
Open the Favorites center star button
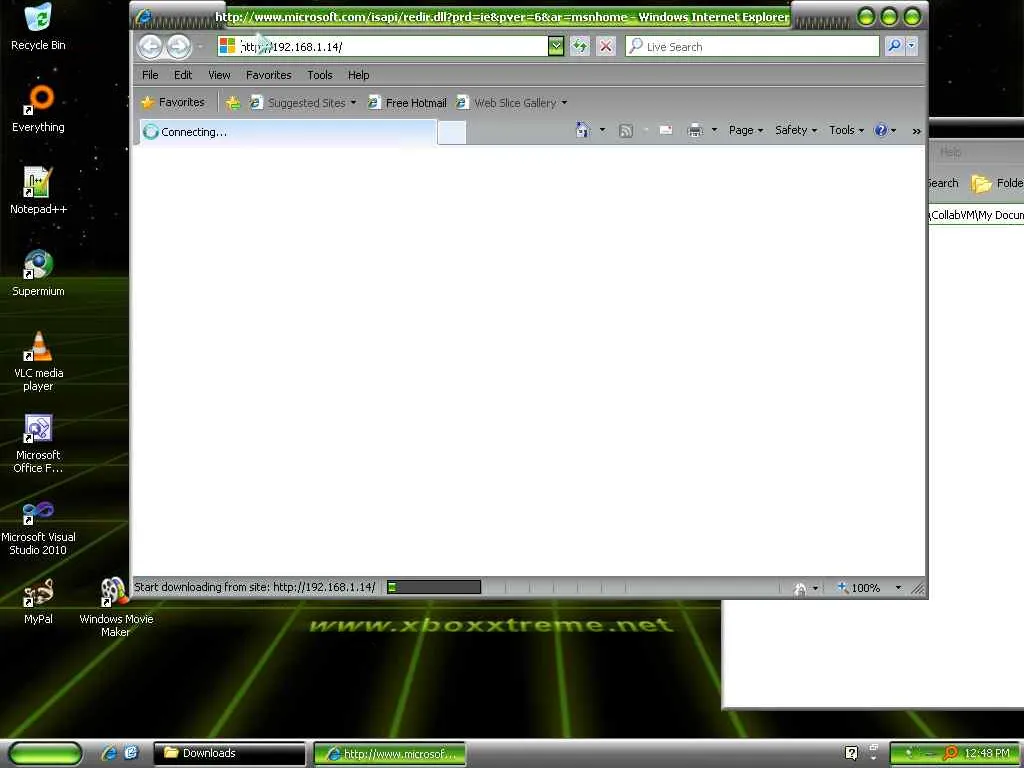[173, 102]
